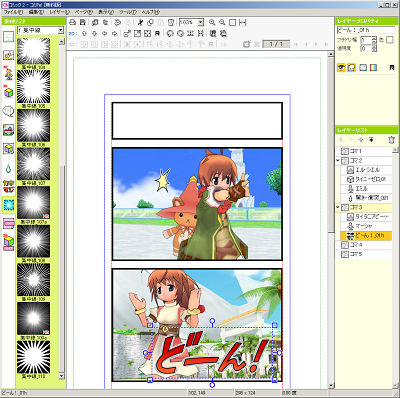Increase the フチドリ幅 border width stepper
The image size is (400, 398).
[x=374, y=38]
